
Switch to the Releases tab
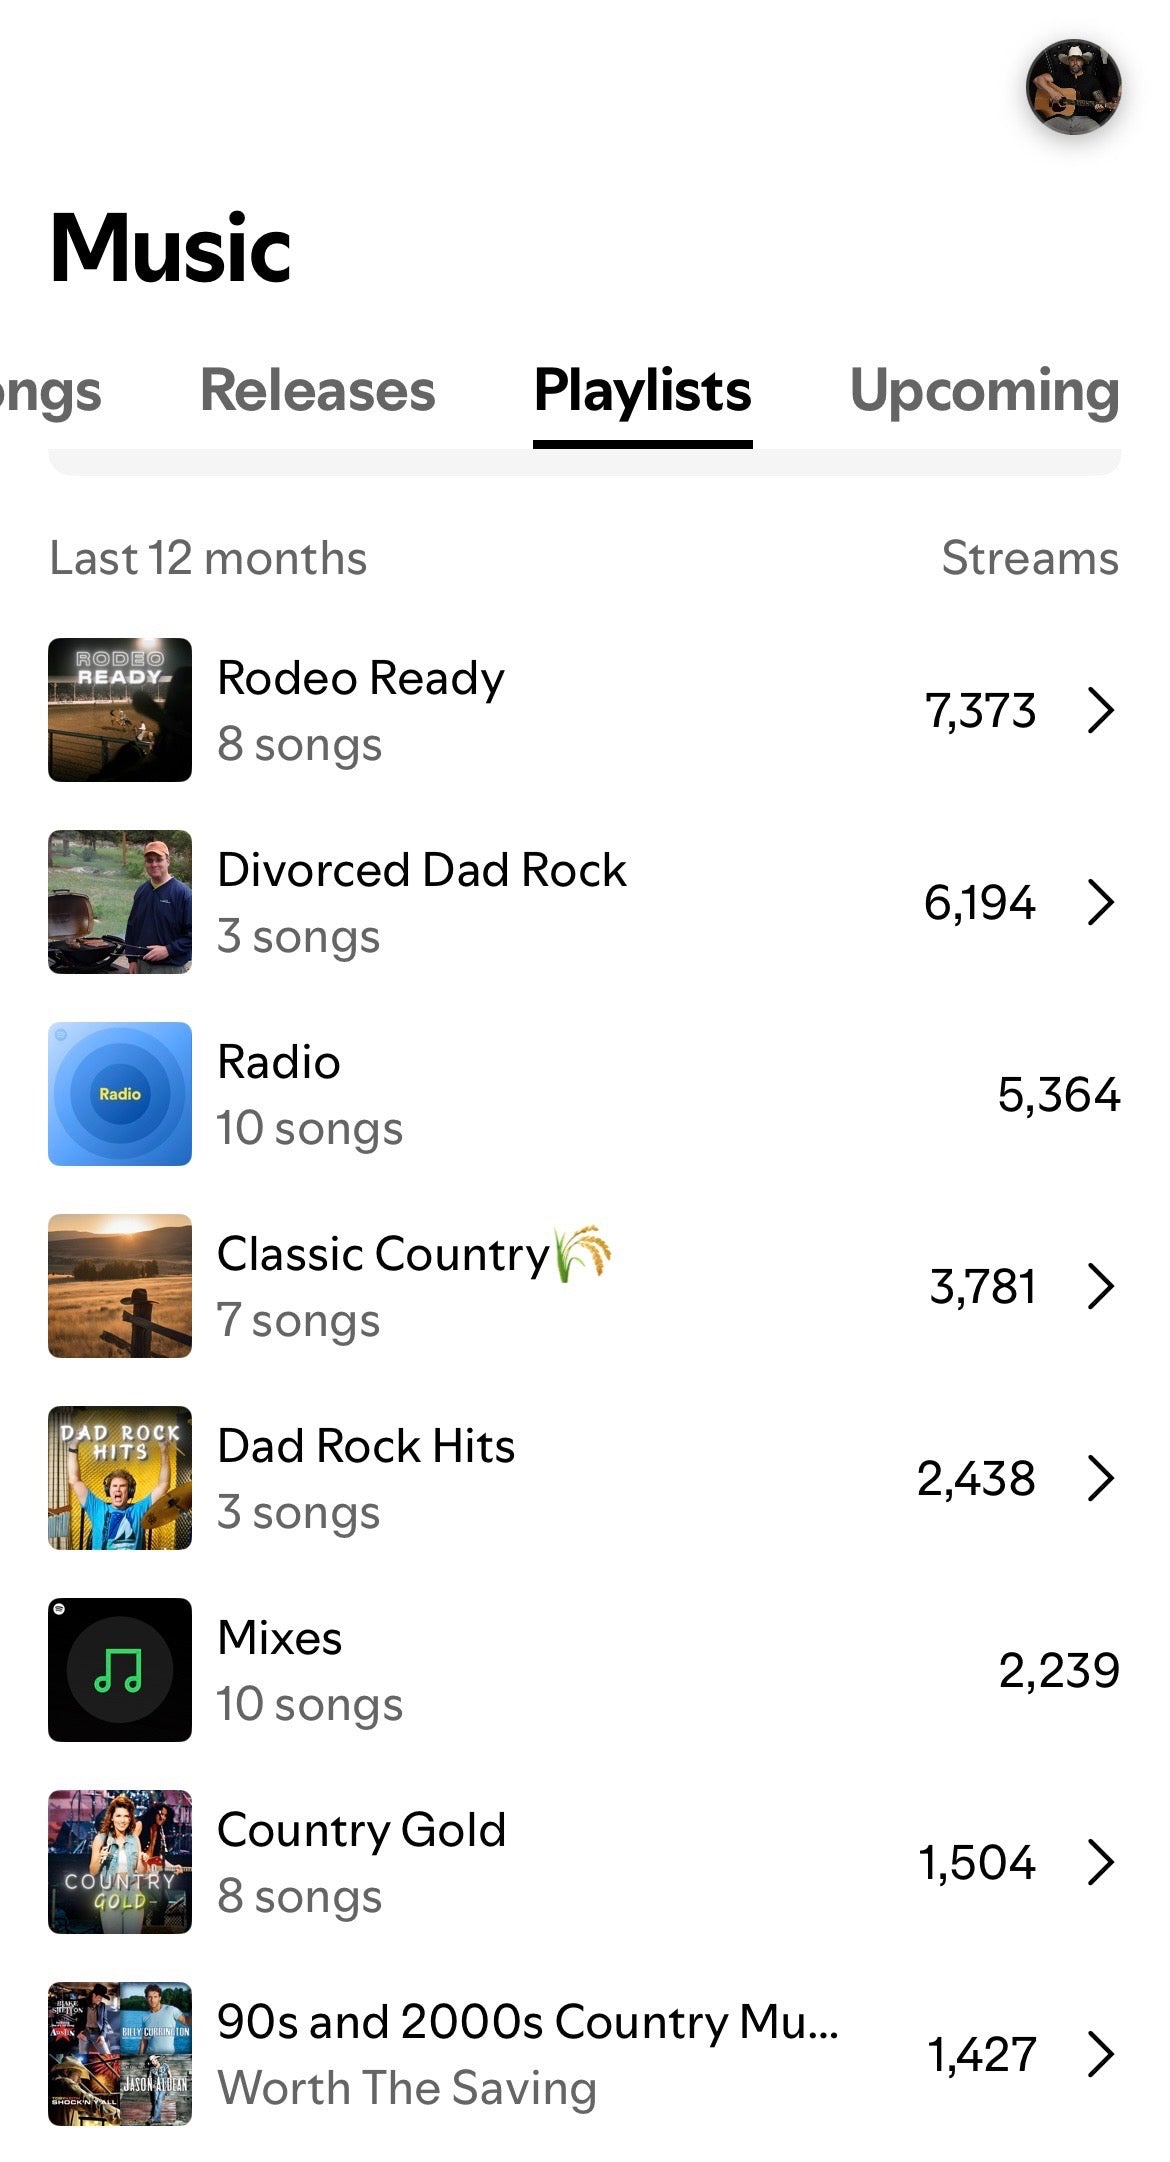(x=318, y=390)
